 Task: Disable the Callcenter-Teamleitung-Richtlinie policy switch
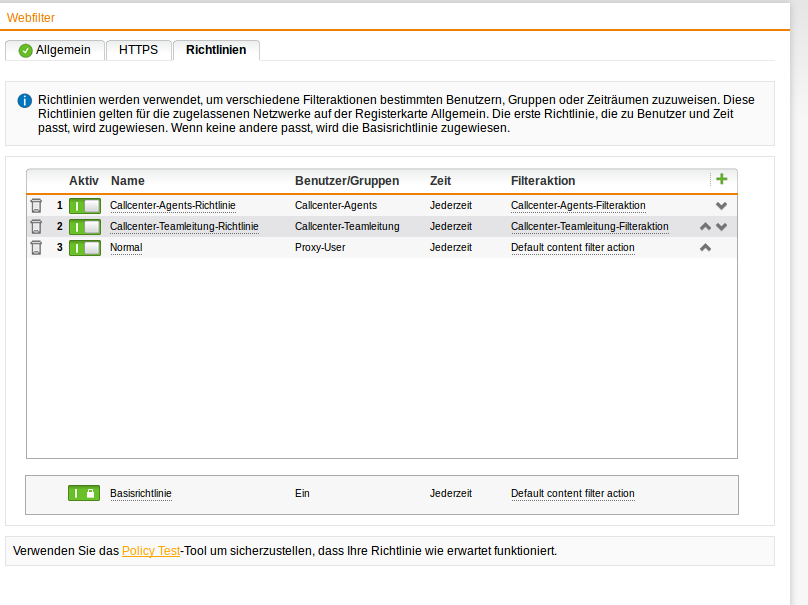(85, 226)
